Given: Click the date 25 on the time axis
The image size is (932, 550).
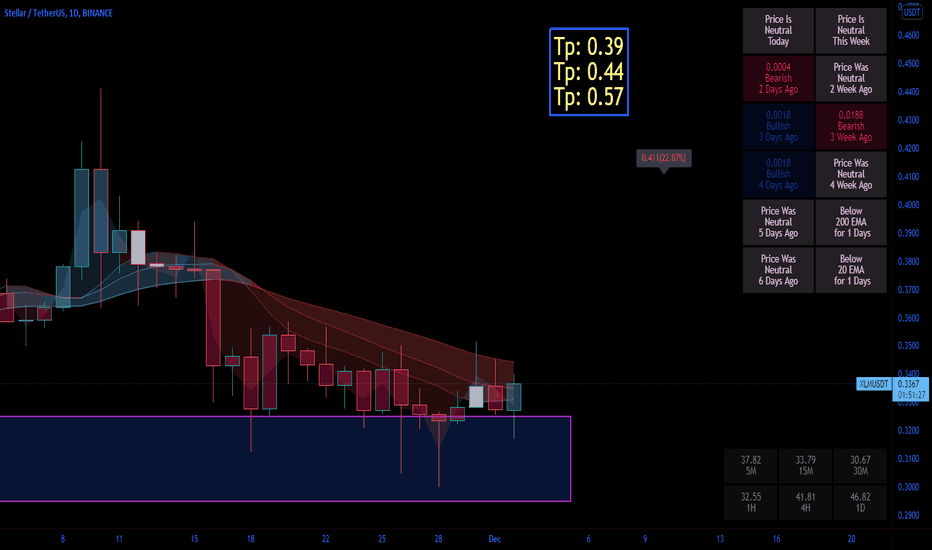Looking at the screenshot, I should coord(382,539).
